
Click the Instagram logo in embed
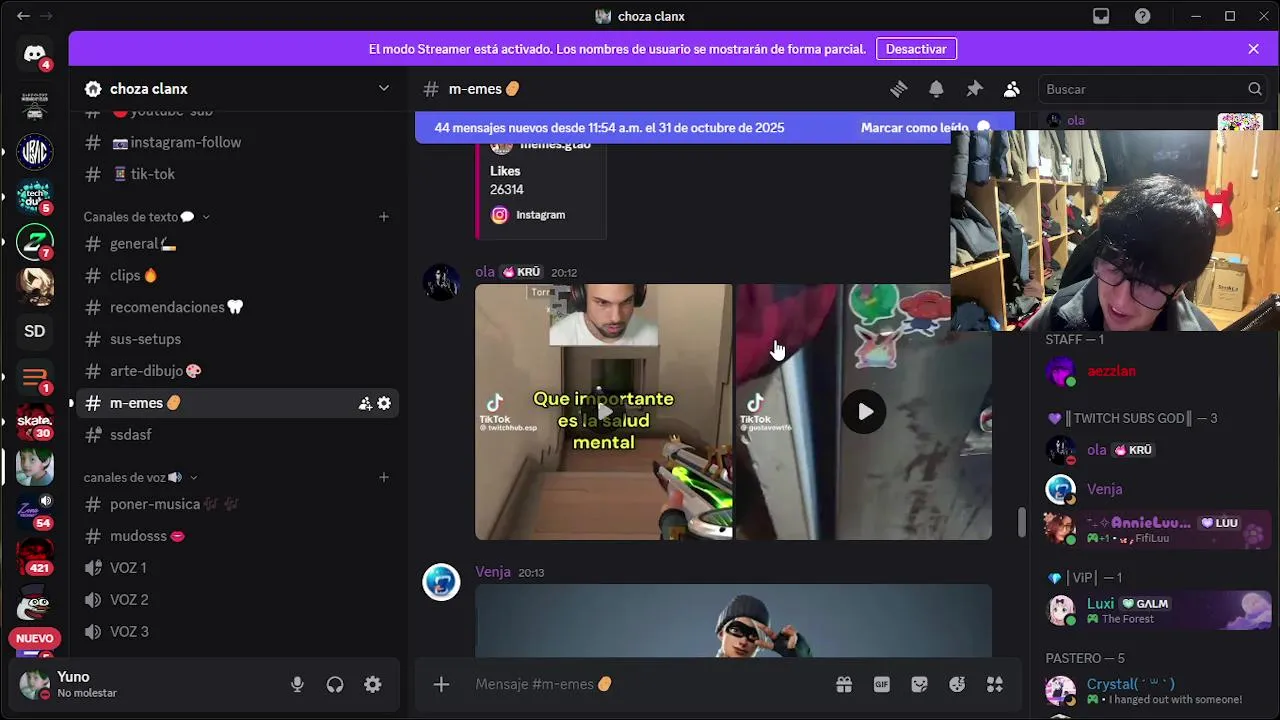tap(499, 215)
